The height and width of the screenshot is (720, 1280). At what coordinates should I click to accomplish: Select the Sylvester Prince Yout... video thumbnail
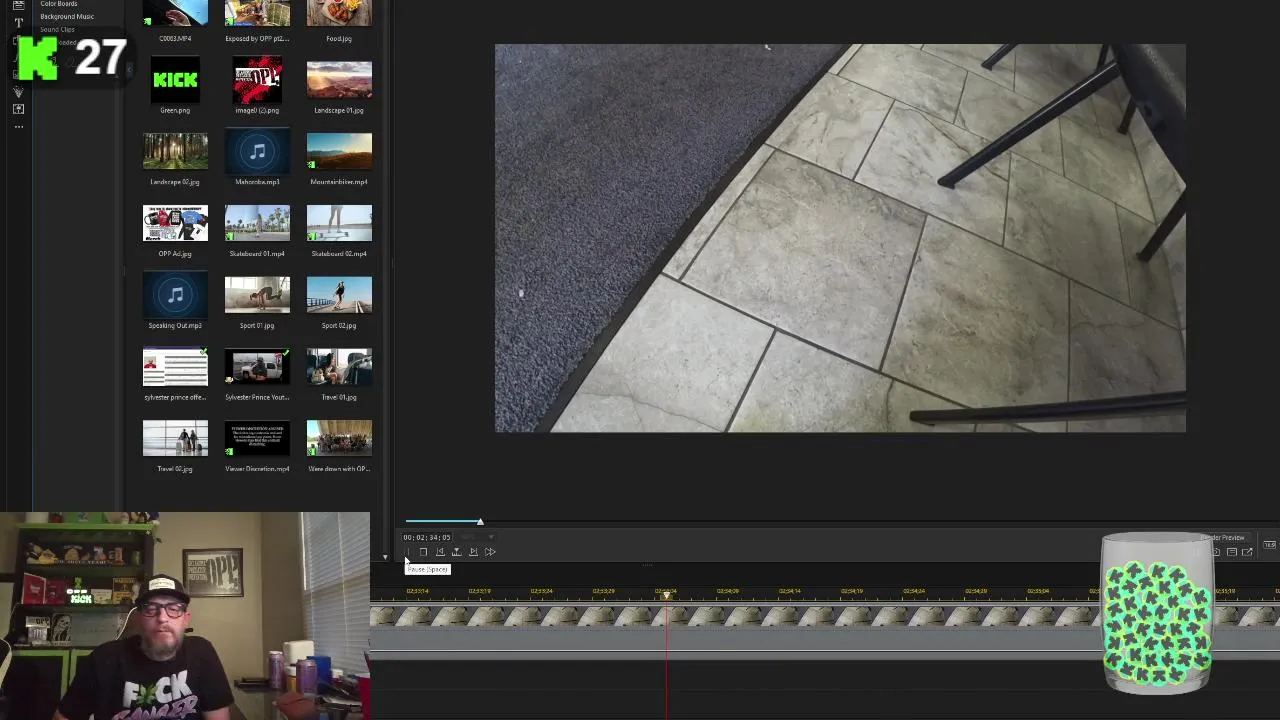click(x=257, y=367)
